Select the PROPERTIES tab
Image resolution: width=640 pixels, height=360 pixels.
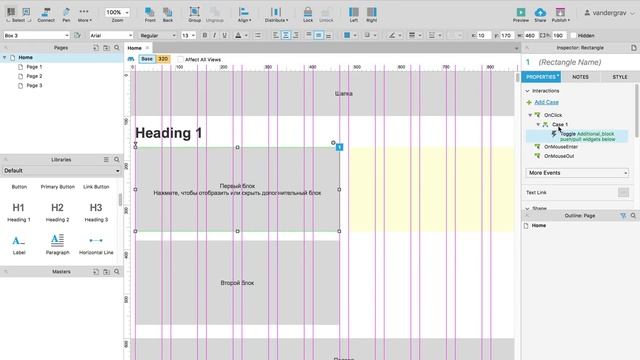541,77
